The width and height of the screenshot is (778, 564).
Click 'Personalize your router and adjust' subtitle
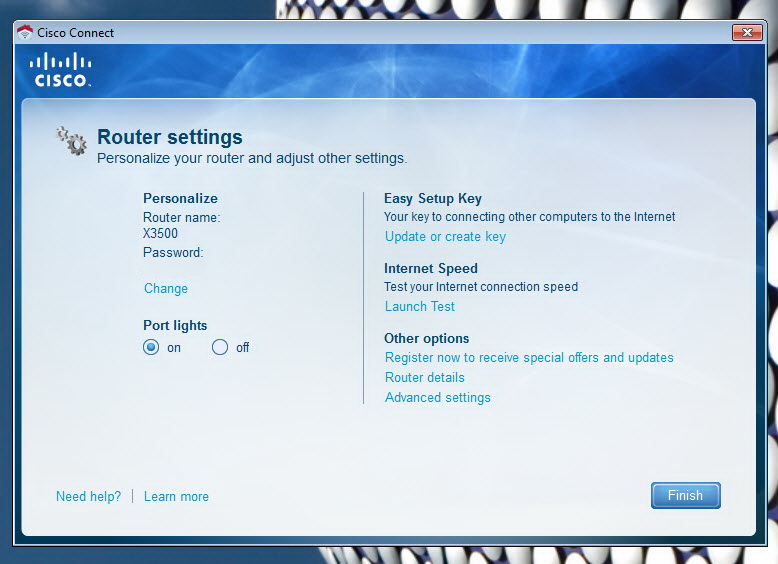coord(252,158)
